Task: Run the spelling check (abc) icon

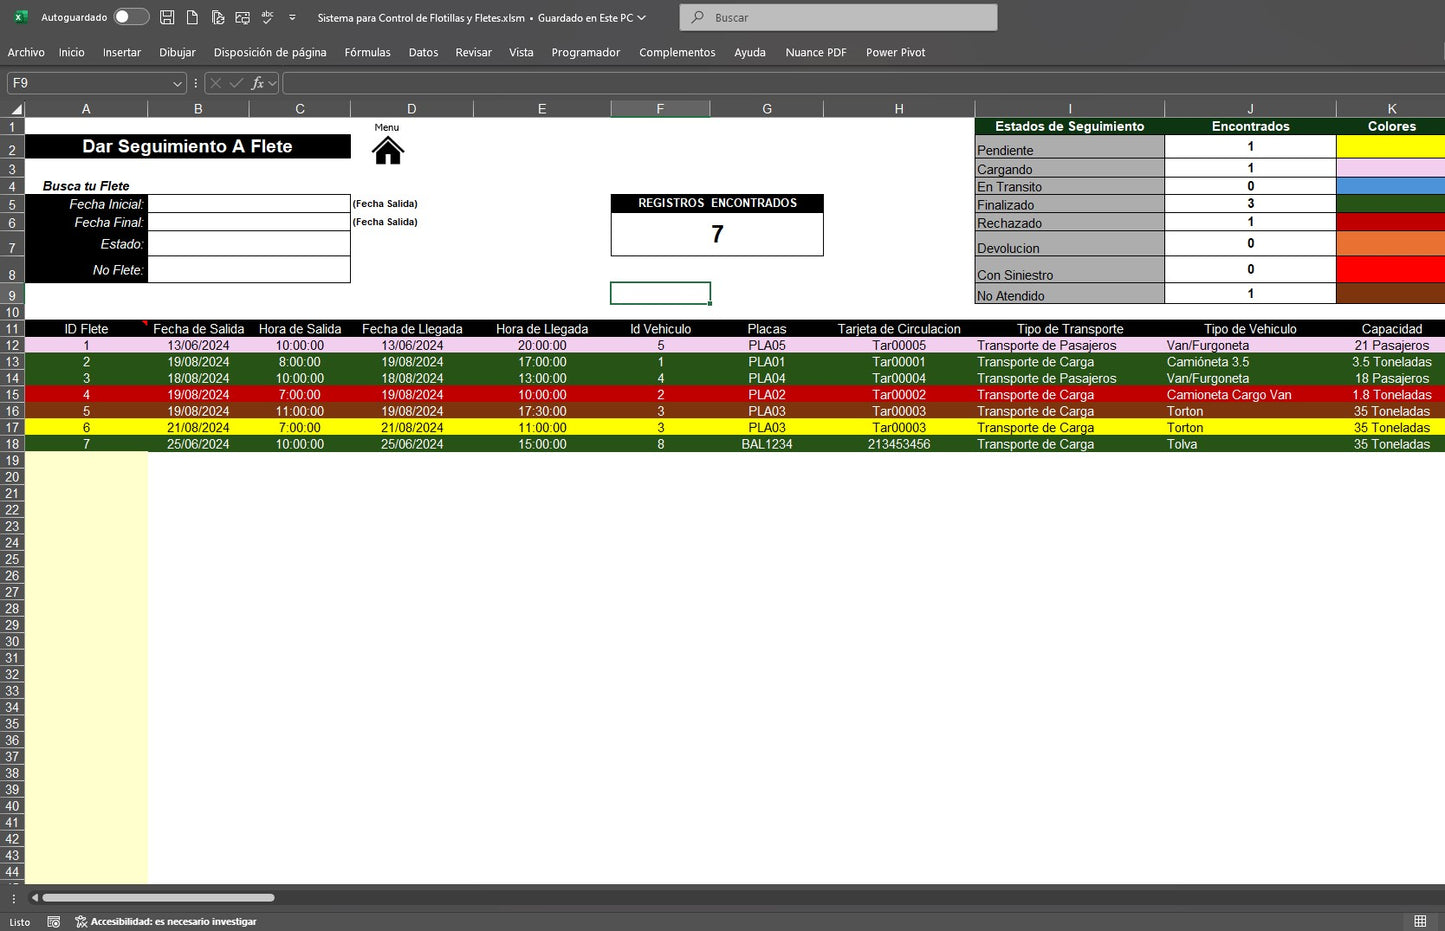Action: pyautogui.click(x=267, y=17)
